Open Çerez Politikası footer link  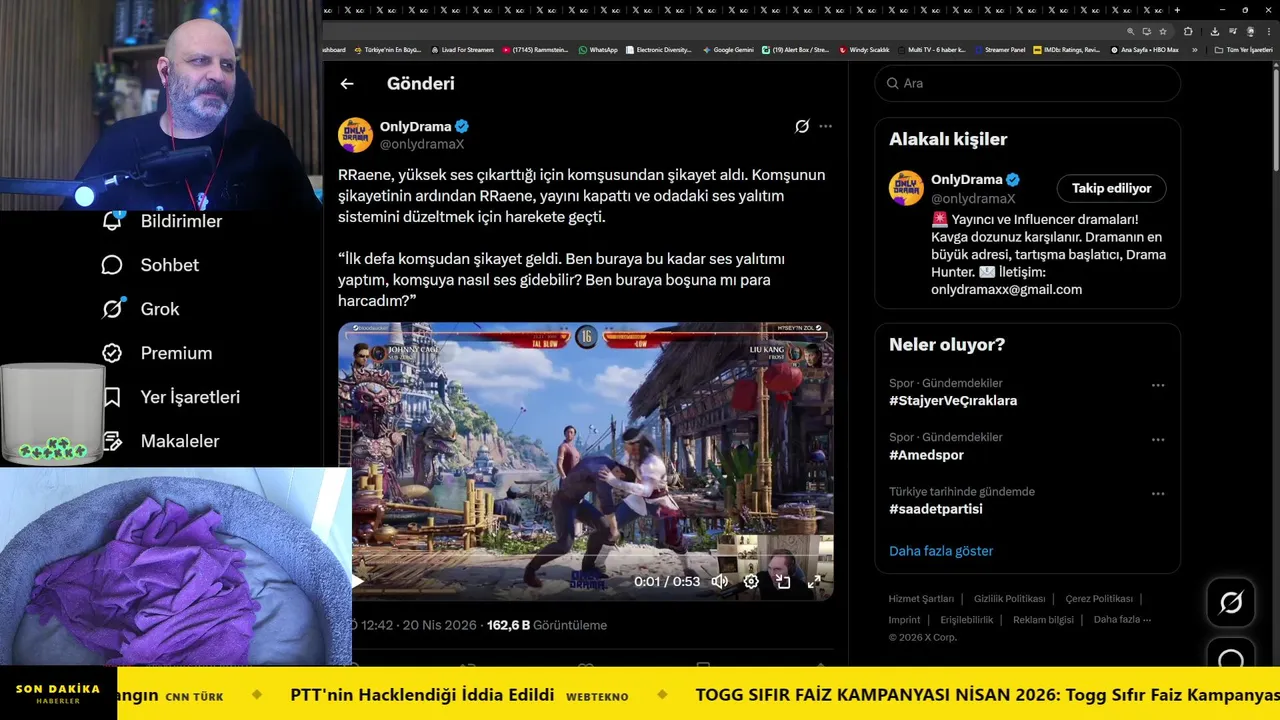(x=1099, y=599)
